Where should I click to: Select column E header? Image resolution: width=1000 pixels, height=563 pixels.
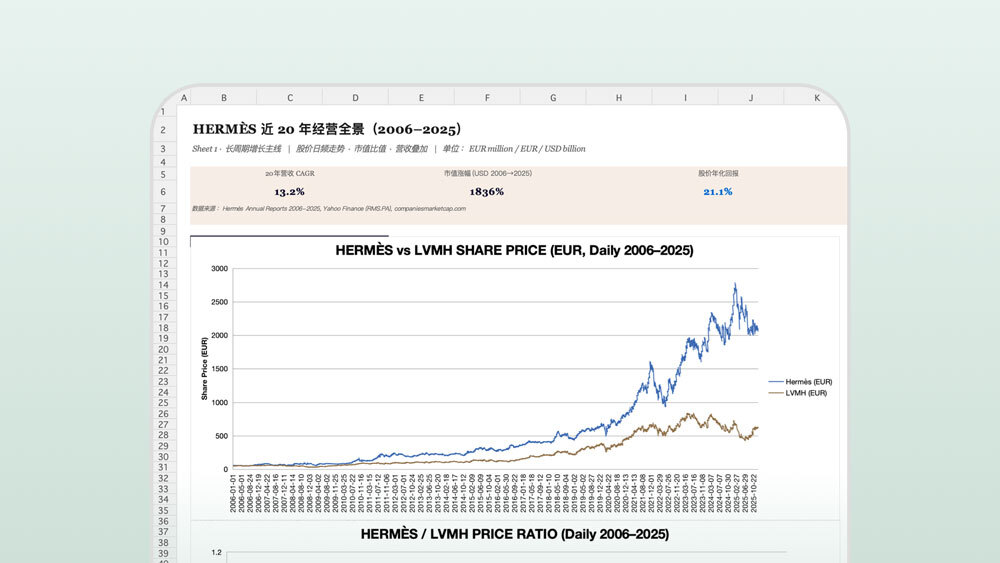421,98
